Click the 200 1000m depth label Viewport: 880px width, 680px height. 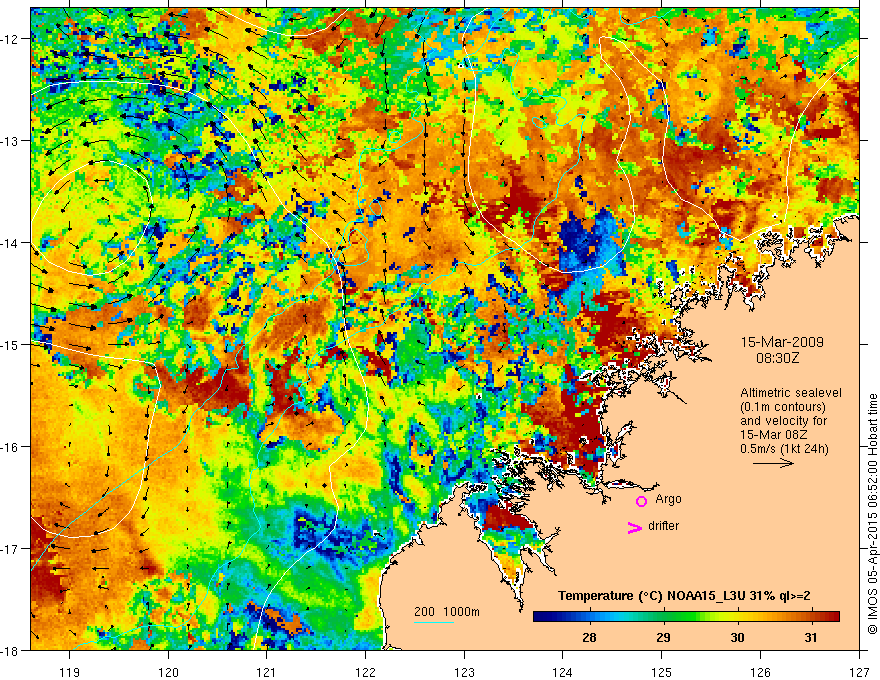click(x=447, y=612)
